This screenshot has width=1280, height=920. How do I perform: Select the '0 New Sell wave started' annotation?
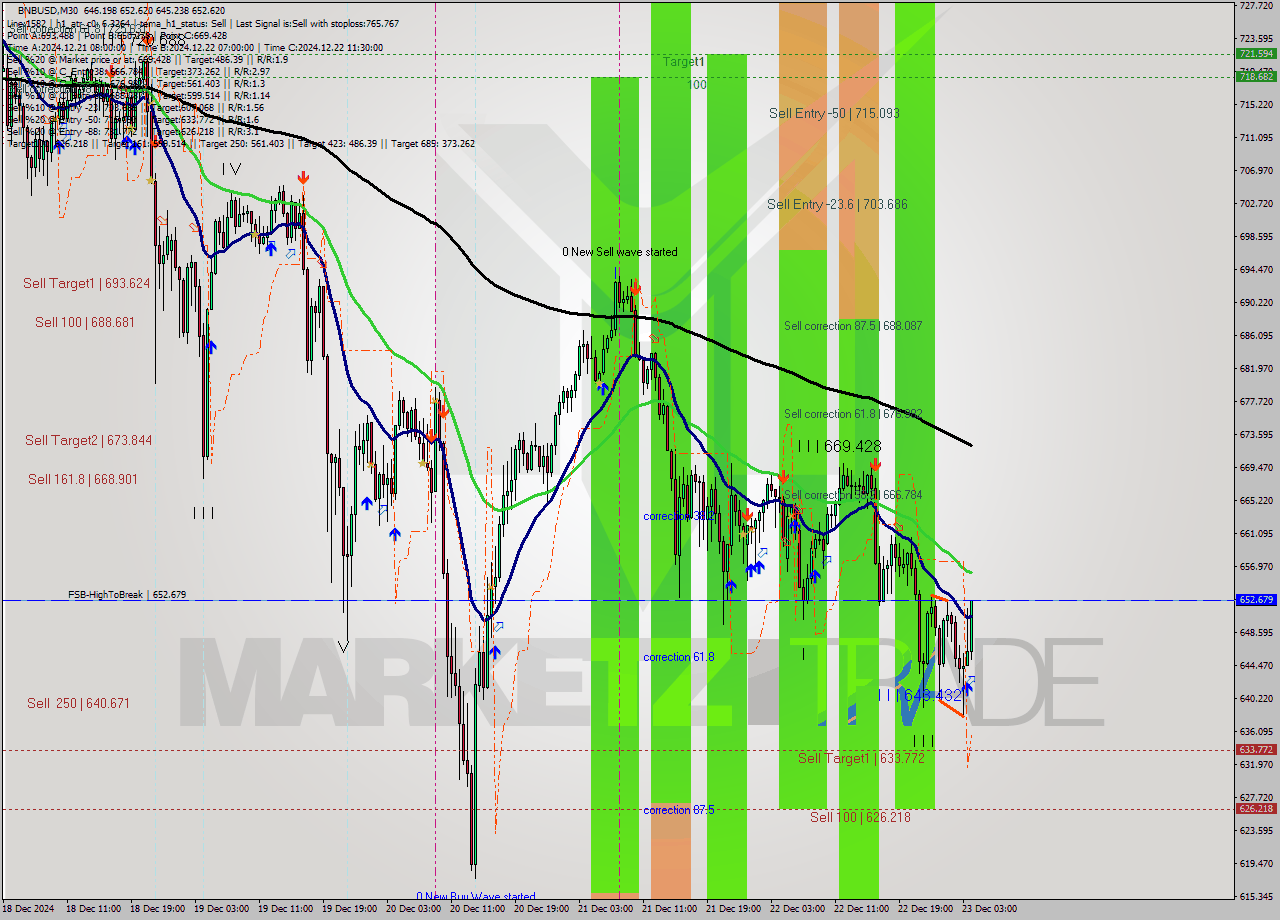(x=619, y=252)
